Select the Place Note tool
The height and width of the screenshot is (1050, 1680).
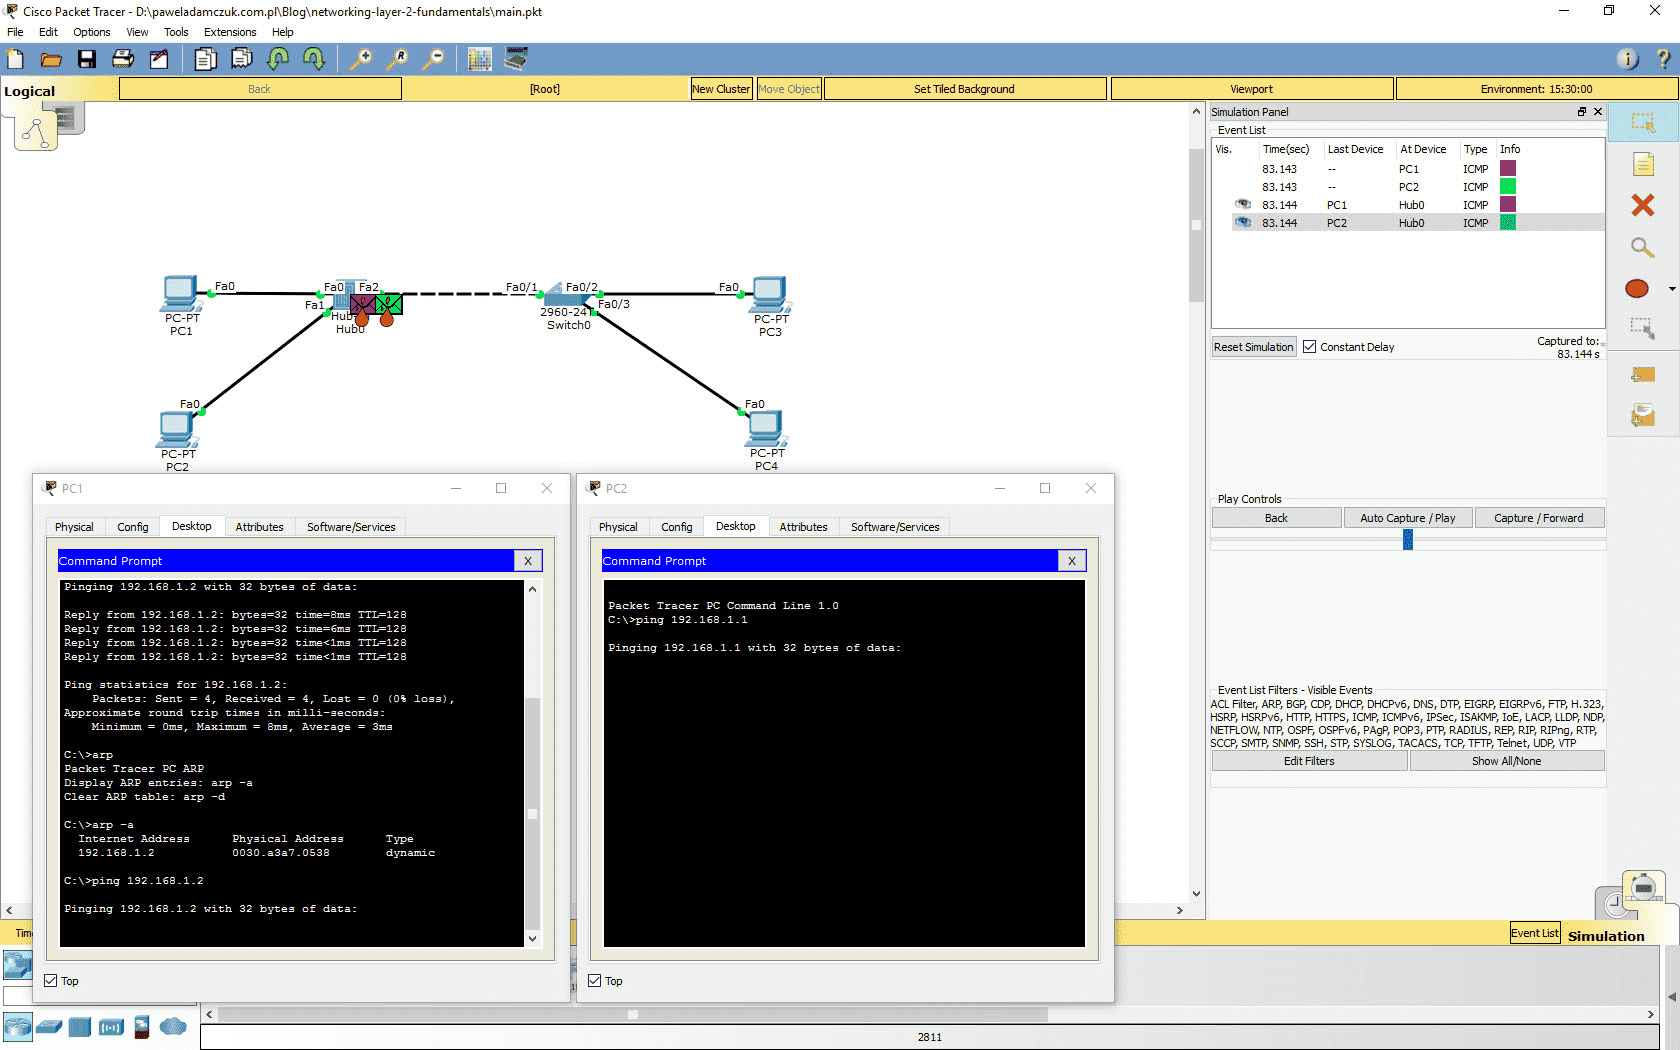tap(1642, 164)
